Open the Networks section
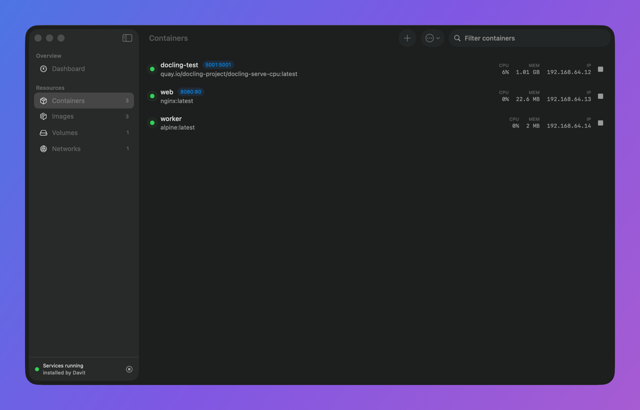640x410 pixels. pos(84,148)
